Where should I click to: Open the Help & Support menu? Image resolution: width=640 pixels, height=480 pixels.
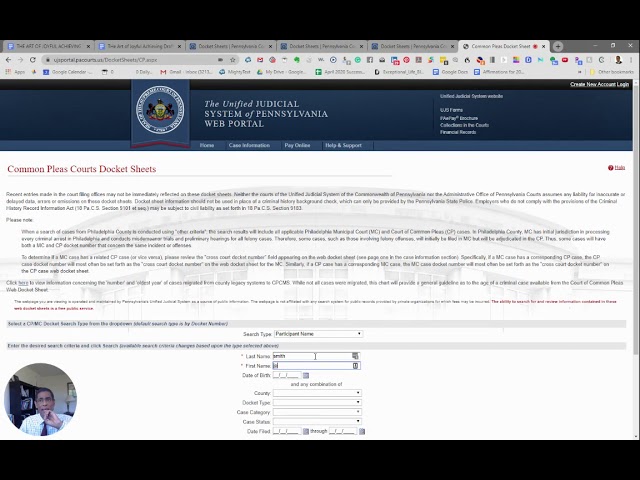click(x=343, y=145)
